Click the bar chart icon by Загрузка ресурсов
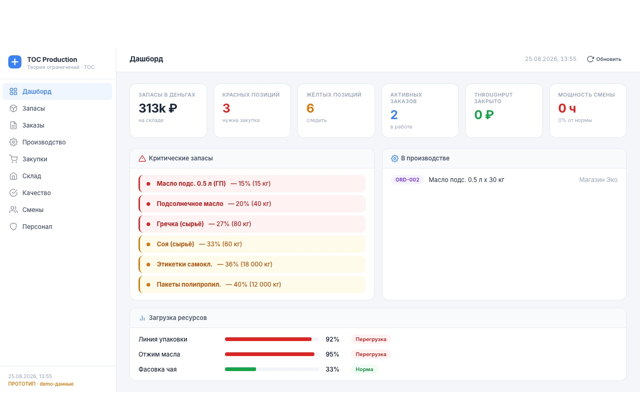Image resolution: width=640 pixels, height=400 pixels. pyautogui.click(x=142, y=318)
